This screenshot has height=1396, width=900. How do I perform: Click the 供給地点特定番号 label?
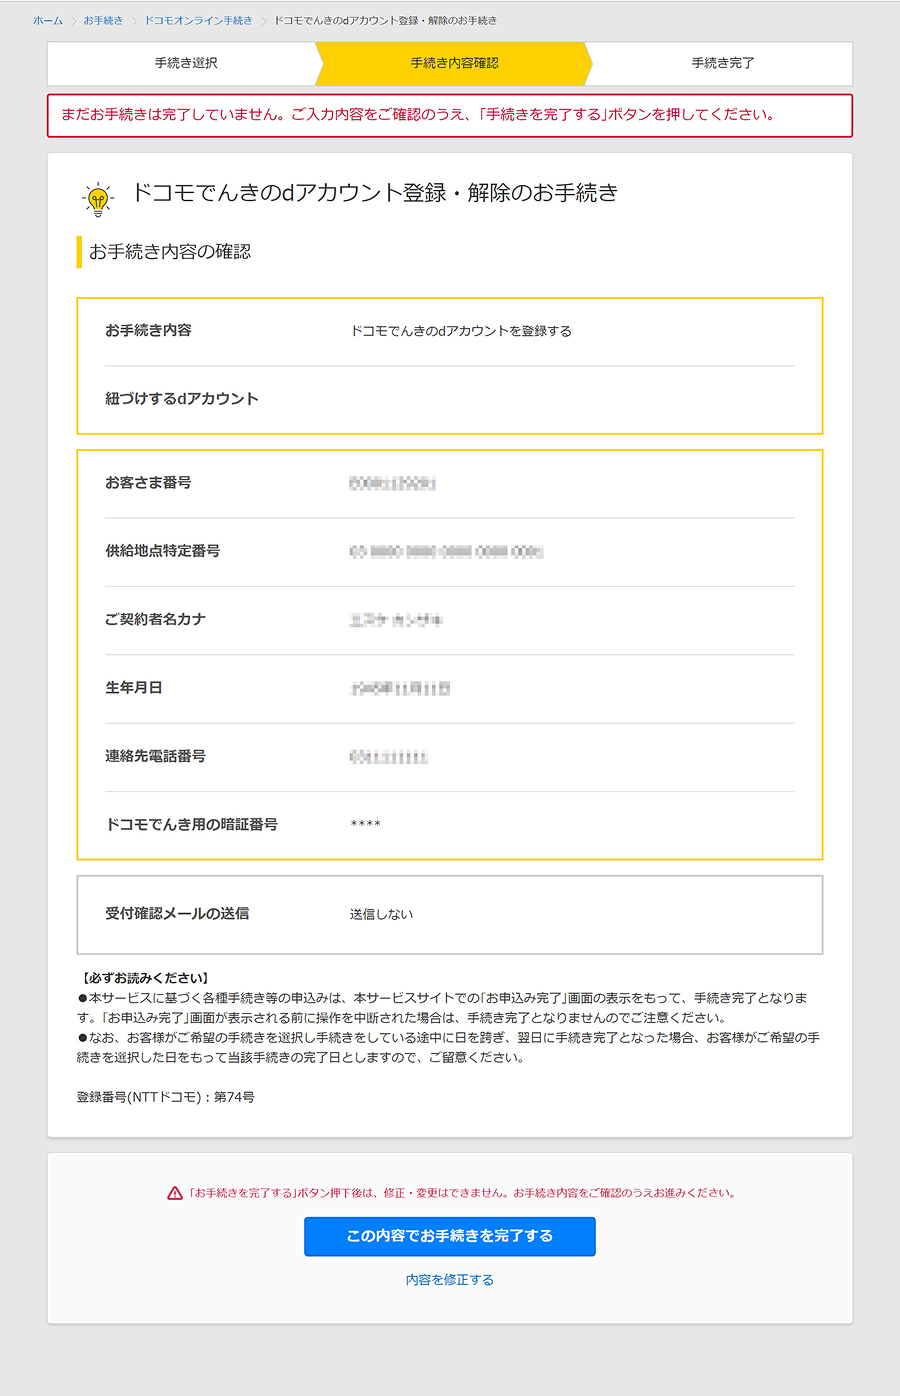click(x=163, y=551)
